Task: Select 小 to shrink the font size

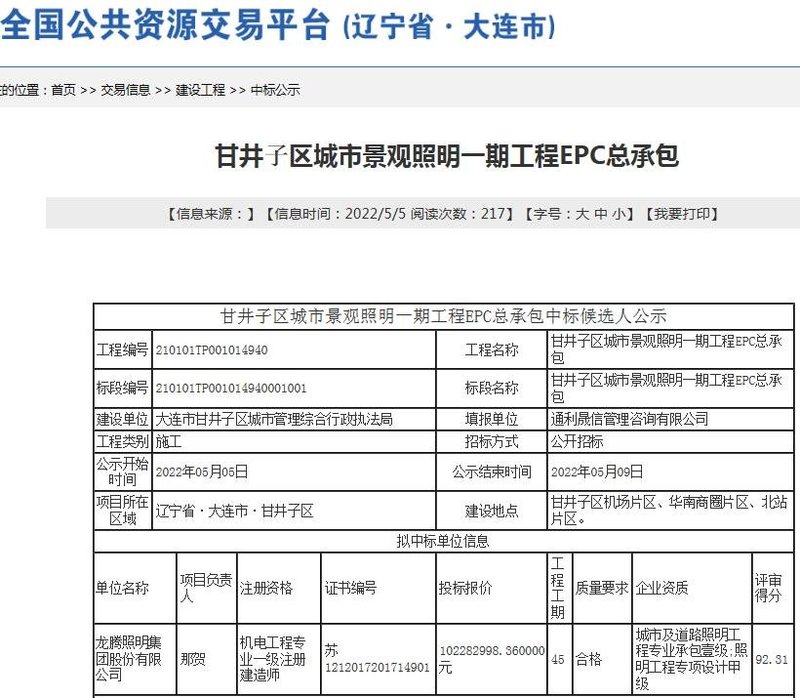Action: 619,210
